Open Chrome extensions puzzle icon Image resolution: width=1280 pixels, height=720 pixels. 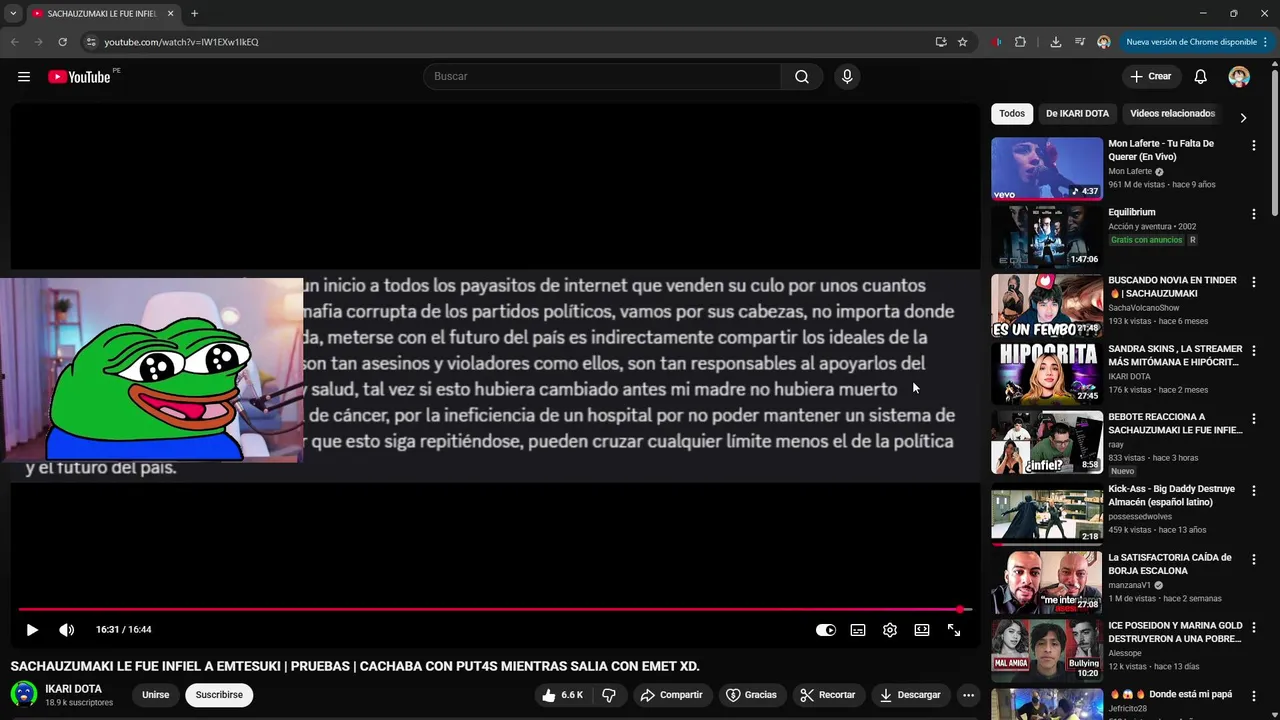tap(1020, 42)
